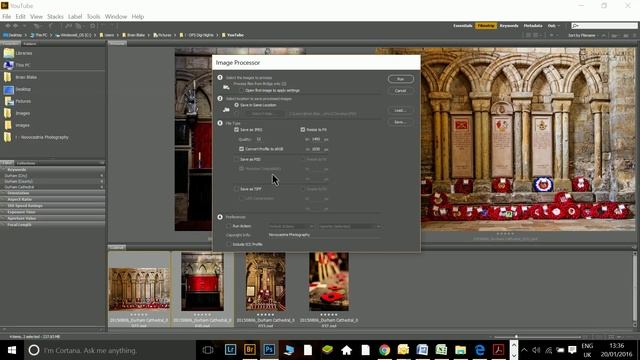This screenshot has width=640, height=360.
Task: Select the Novocastria Photography favorite folder
Action: click(x=36, y=137)
